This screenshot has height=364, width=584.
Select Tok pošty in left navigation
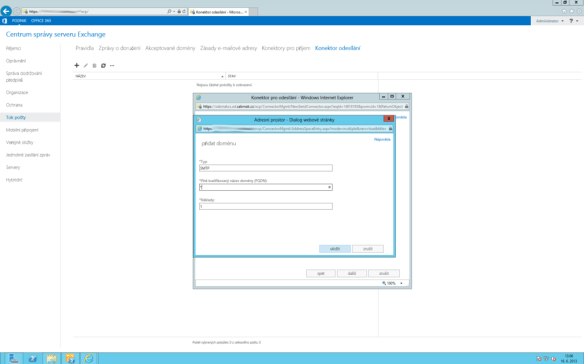[30, 117]
